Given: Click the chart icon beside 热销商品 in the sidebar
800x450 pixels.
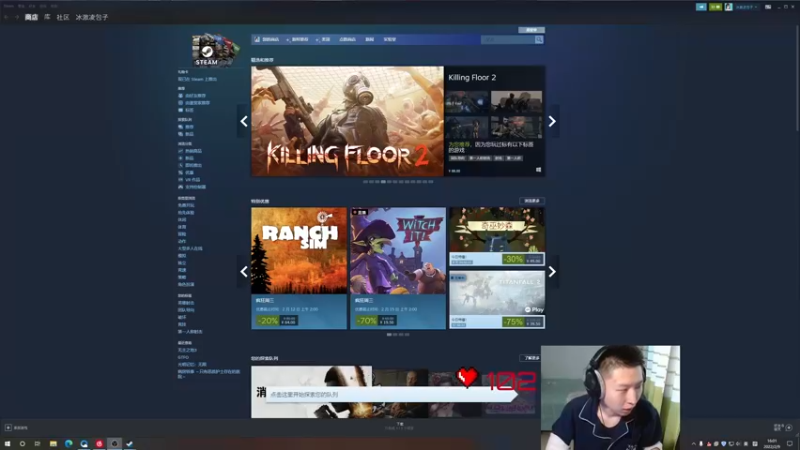Looking at the screenshot, I should tap(180, 151).
